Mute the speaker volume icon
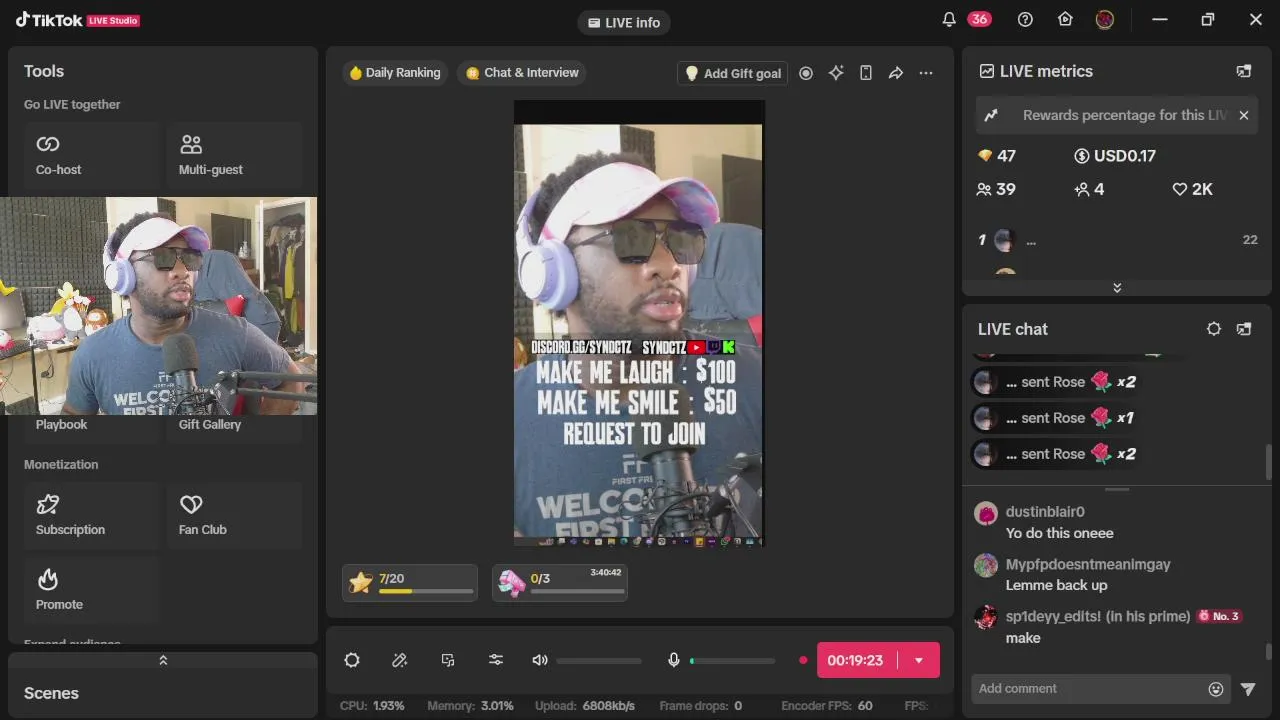This screenshot has height=720, width=1280. (x=540, y=660)
